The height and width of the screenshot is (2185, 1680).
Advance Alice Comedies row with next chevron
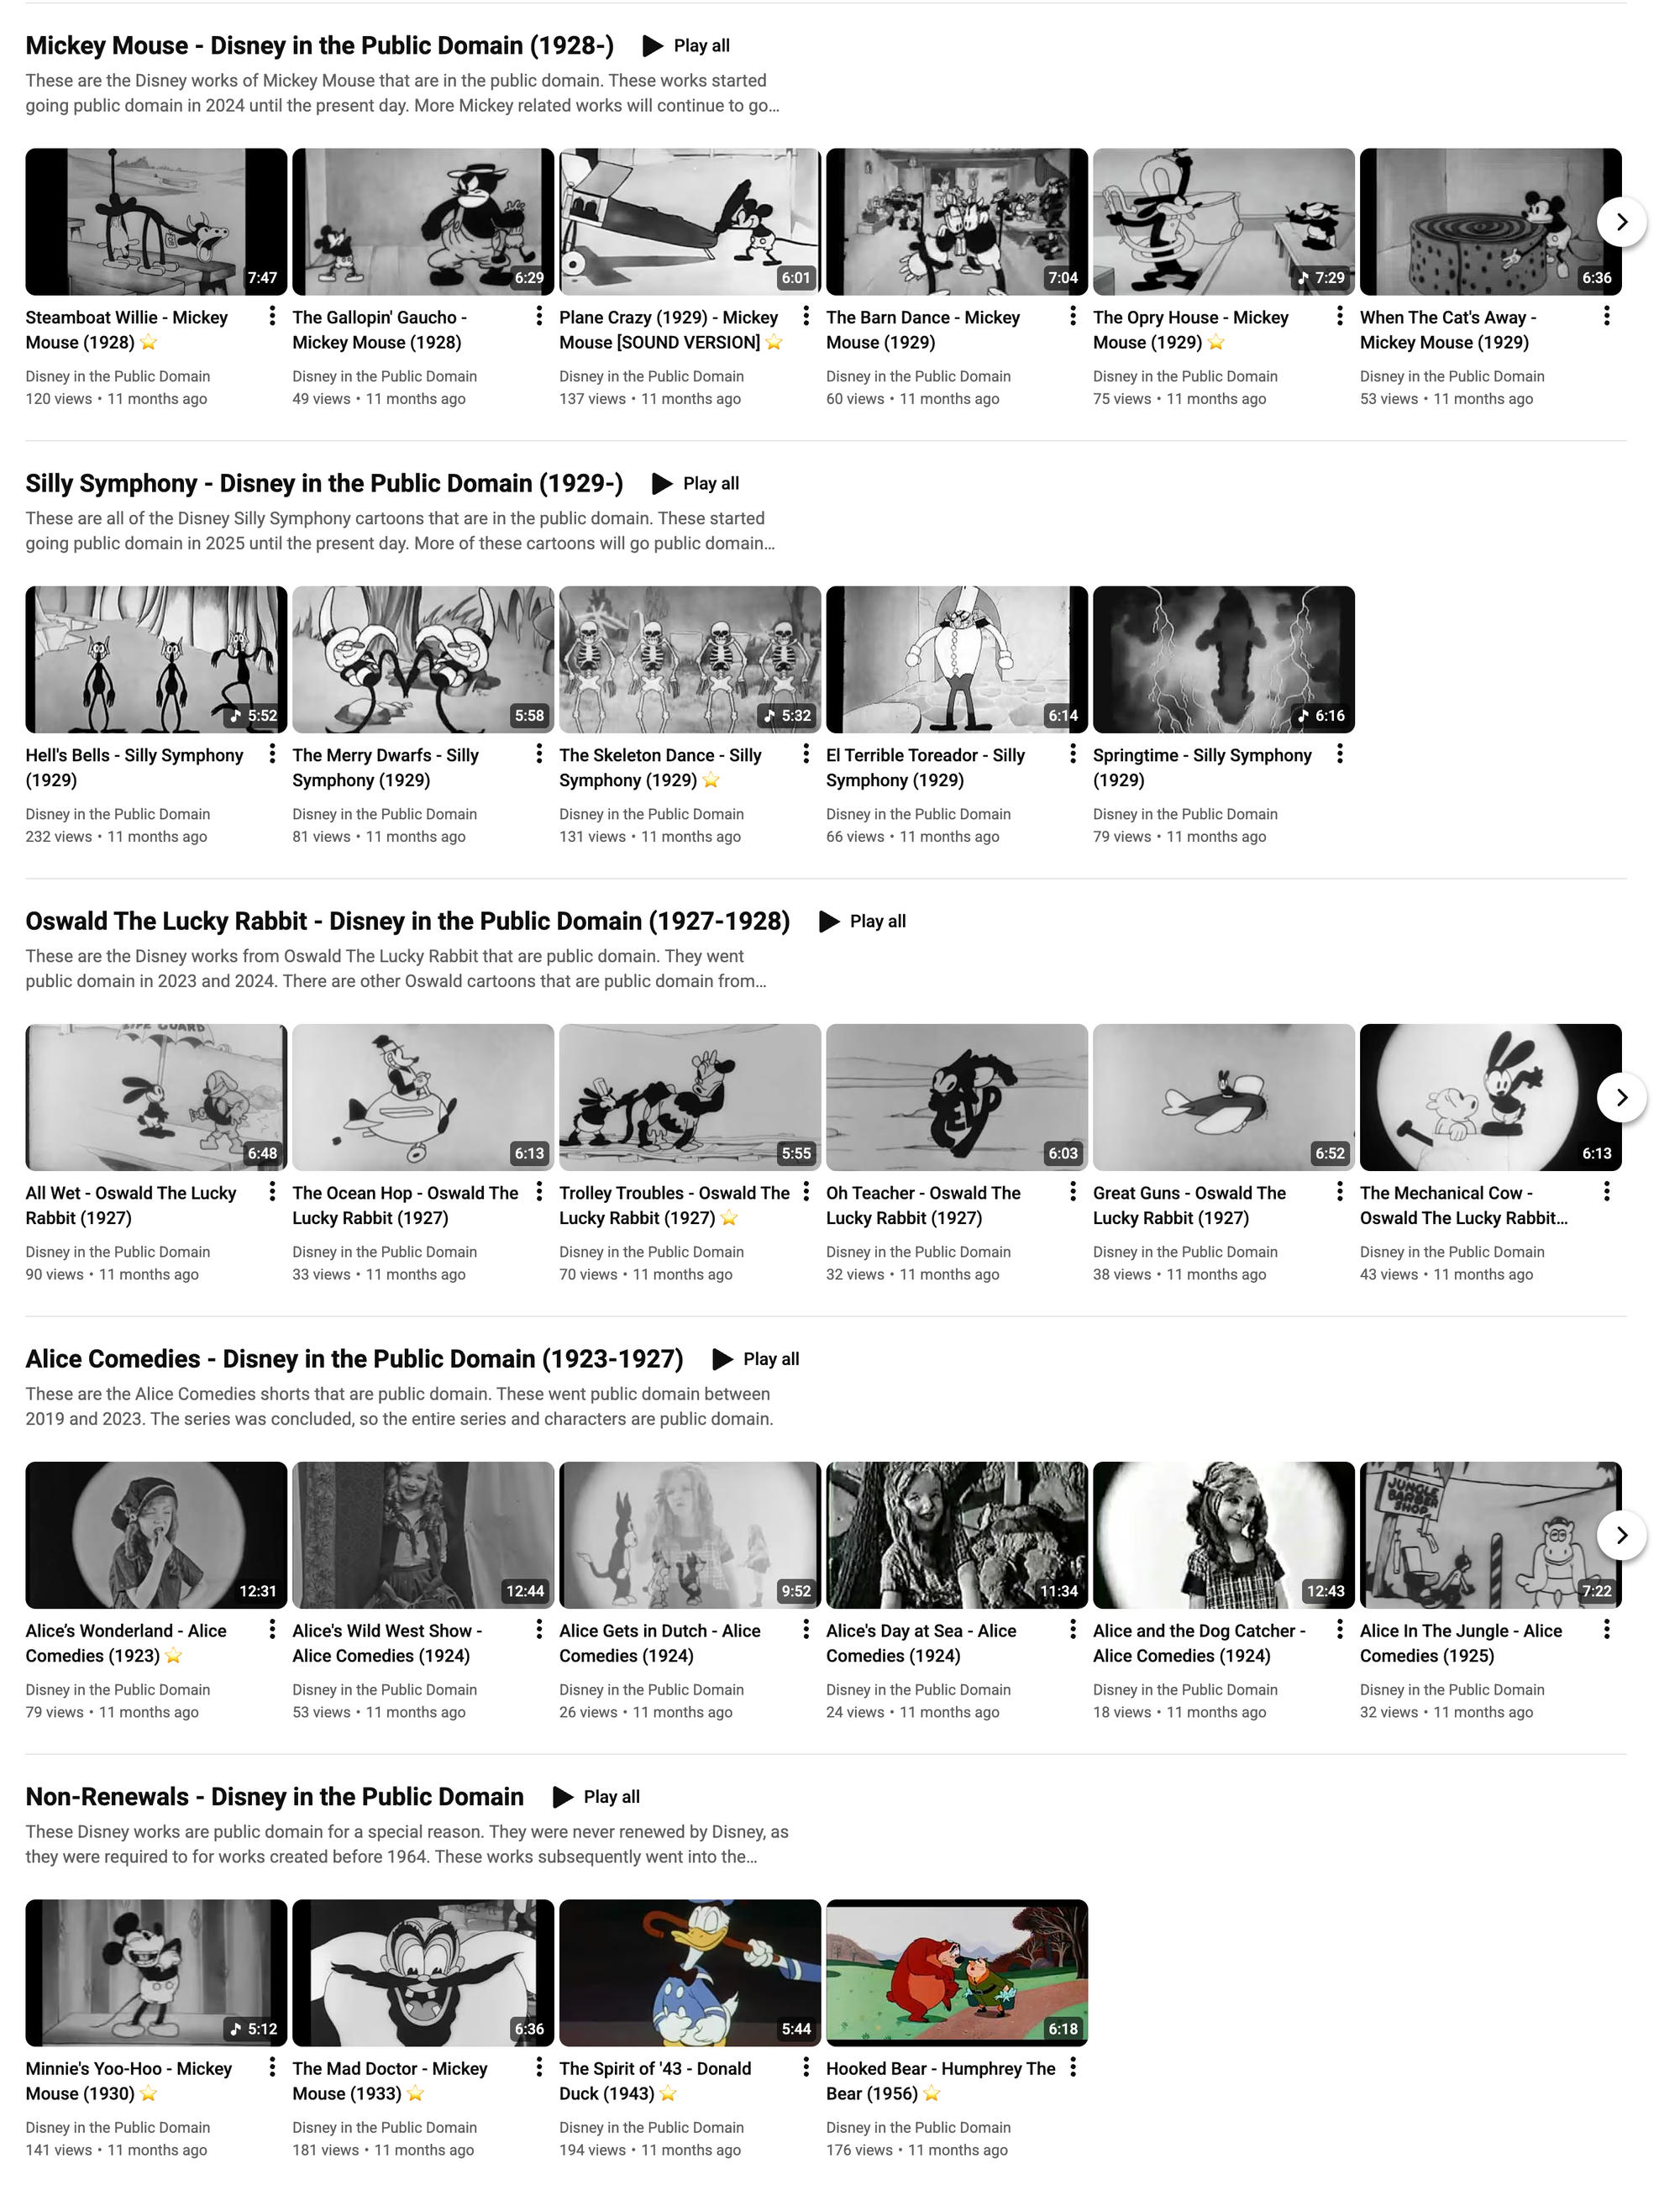click(1621, 1535)
